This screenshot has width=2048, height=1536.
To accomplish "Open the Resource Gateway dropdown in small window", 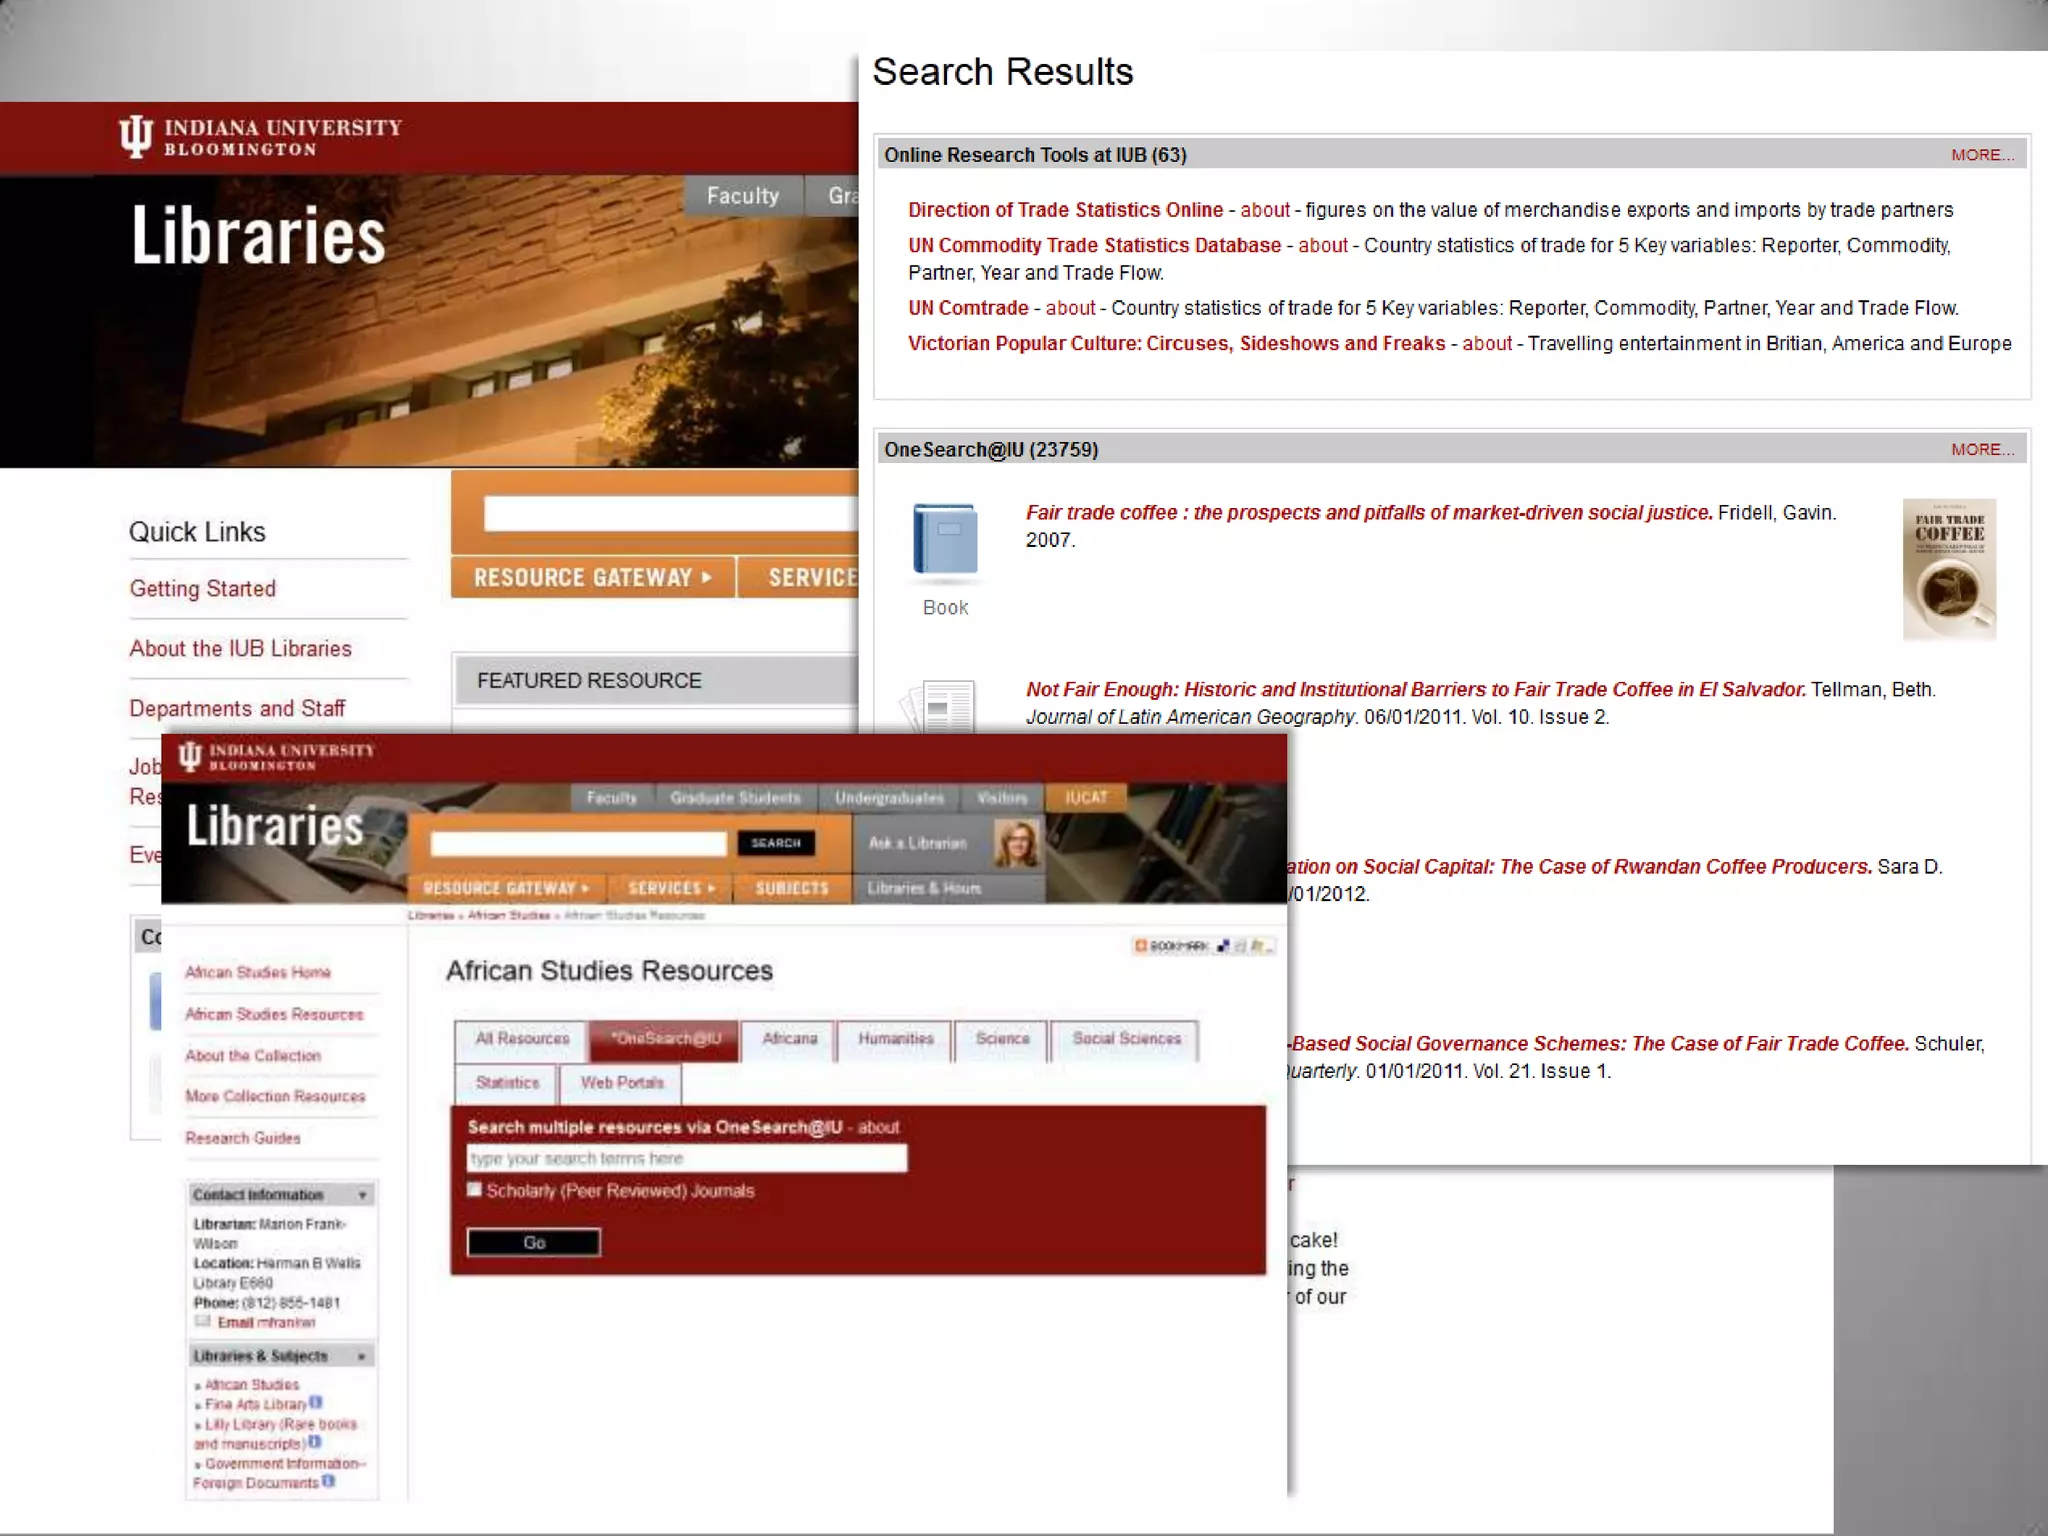I will coord(506,888).
